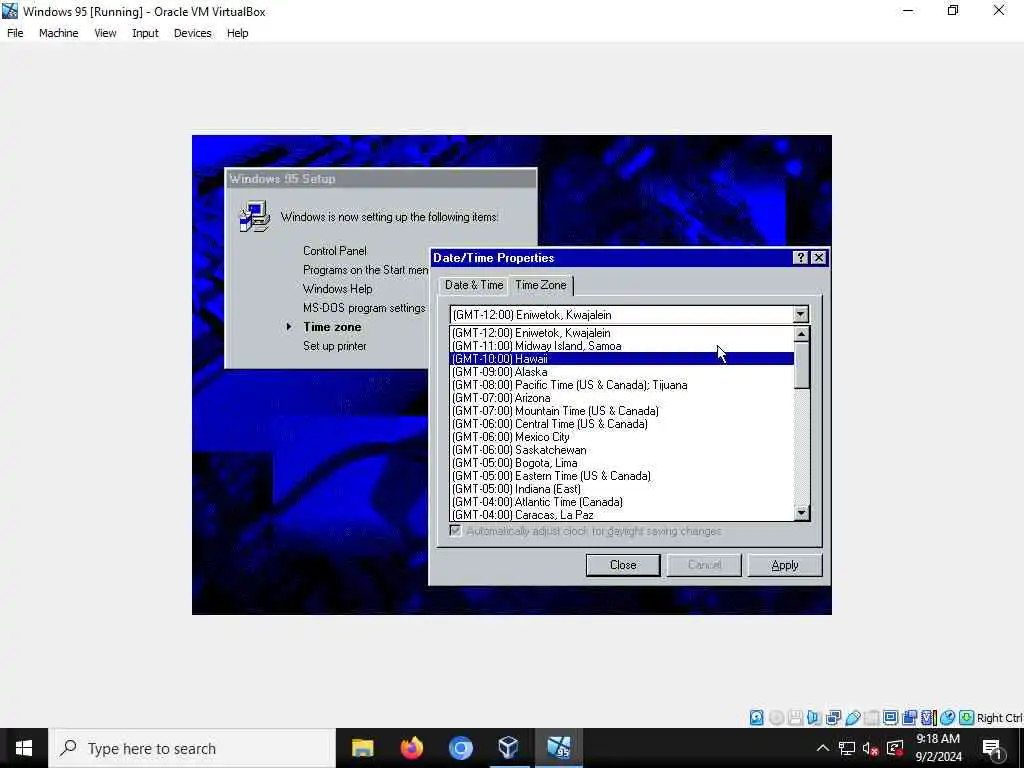The image size is (1024, 768).
Task: Click the time zone list scrollbar thumb
Action: [x=801, y=365]
